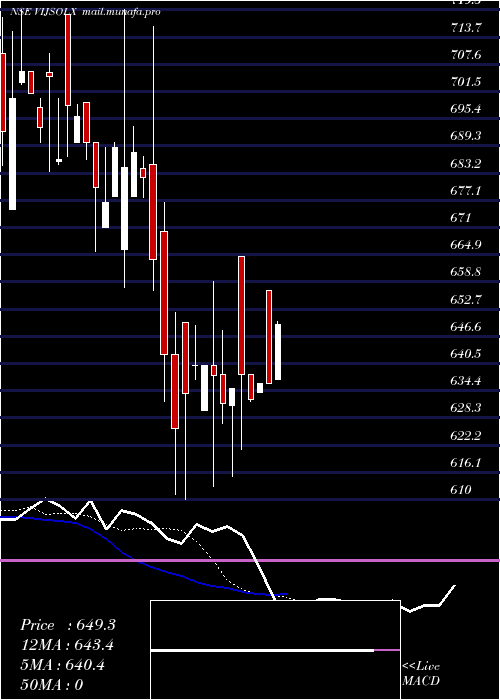The height and width of the screenshot is (700, 500).
Task: Click the 616.1 price axis label
Action: (x=466, y=463)
